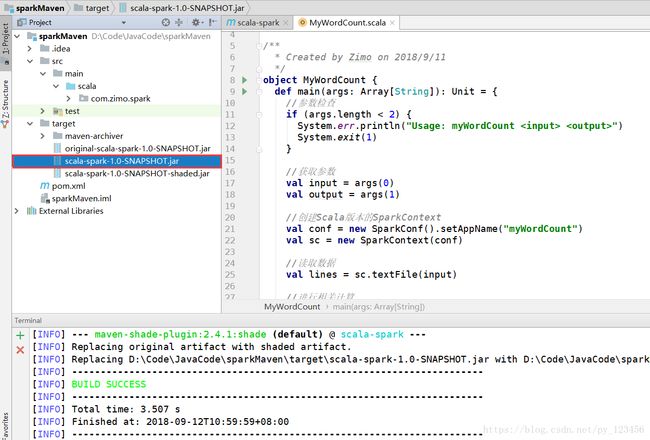Click sparkMaven in the navigation breadcrumb
The width and height of the screenshot is (650, 440).
click(x=35, y=8)
